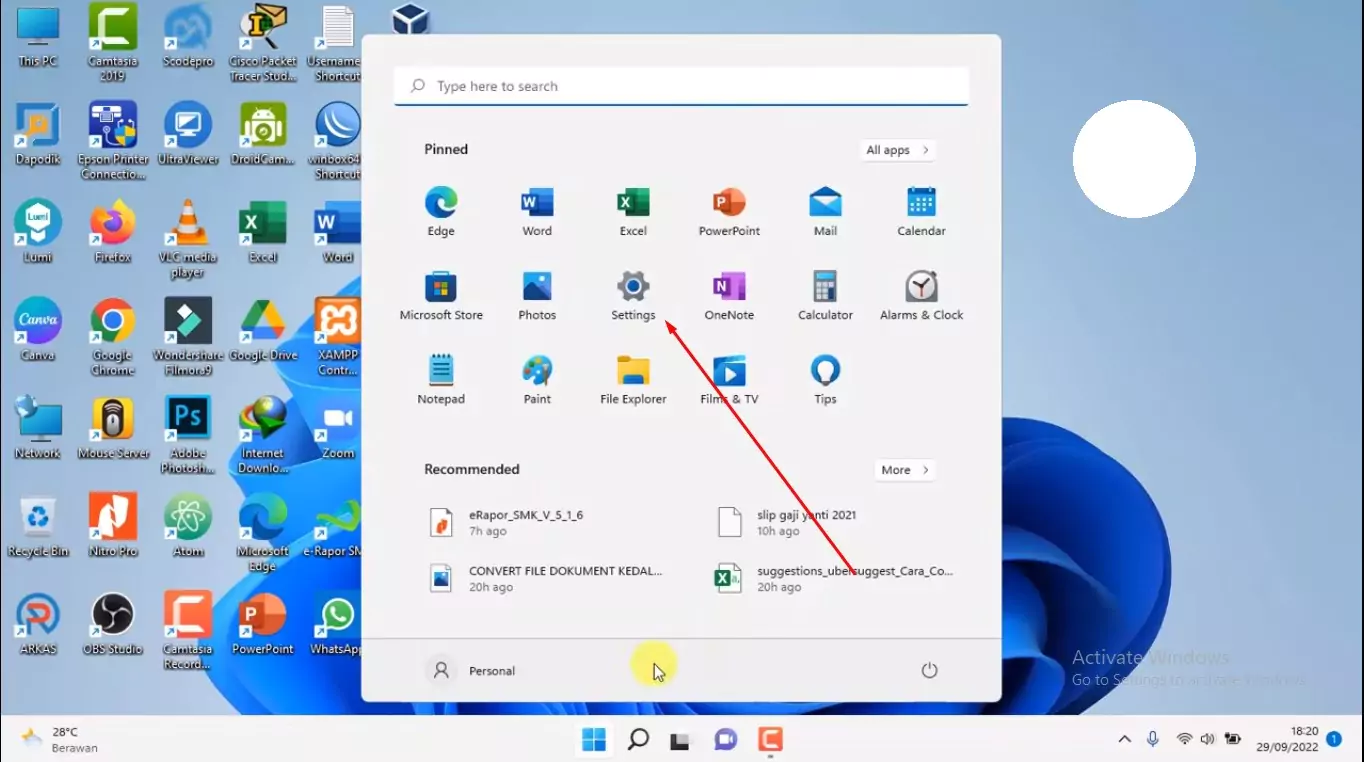This screenshot has height=762, width=1364.
Task: Select the DroidCam desktop shortcut
Action: [263, 134]
